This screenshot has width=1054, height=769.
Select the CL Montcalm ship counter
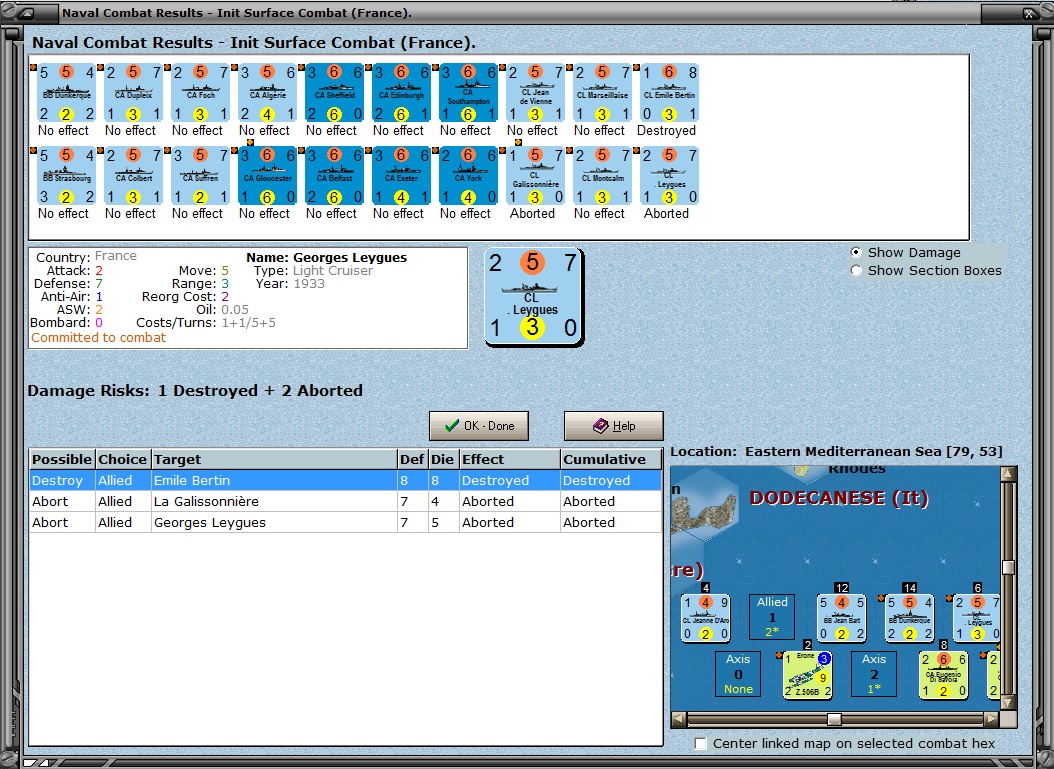pos(602,176)
